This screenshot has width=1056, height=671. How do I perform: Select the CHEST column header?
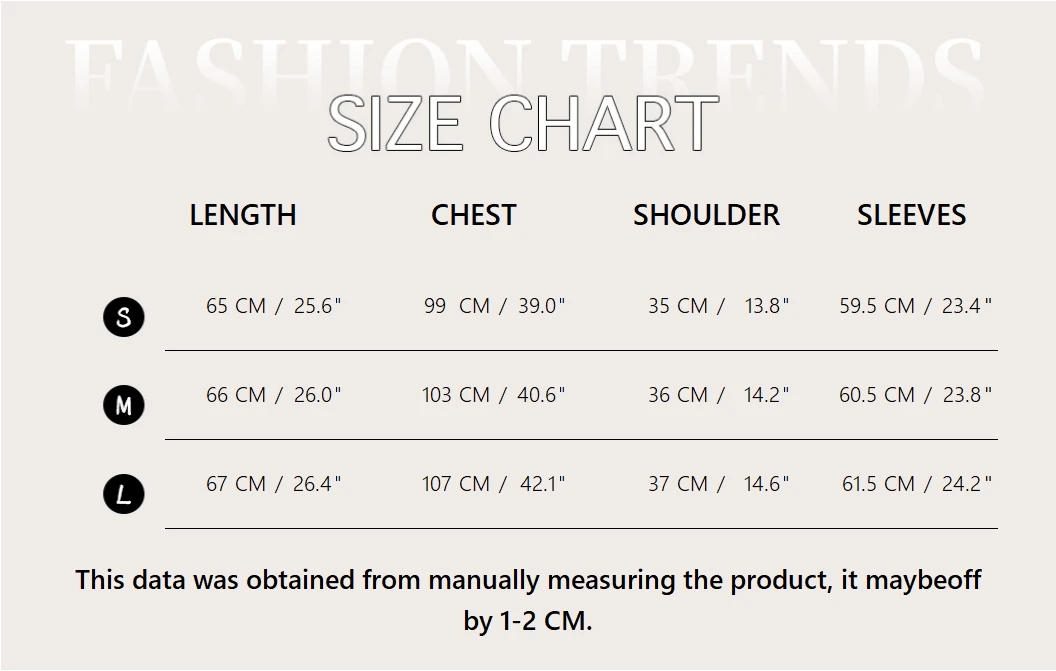tap(474, 215)
